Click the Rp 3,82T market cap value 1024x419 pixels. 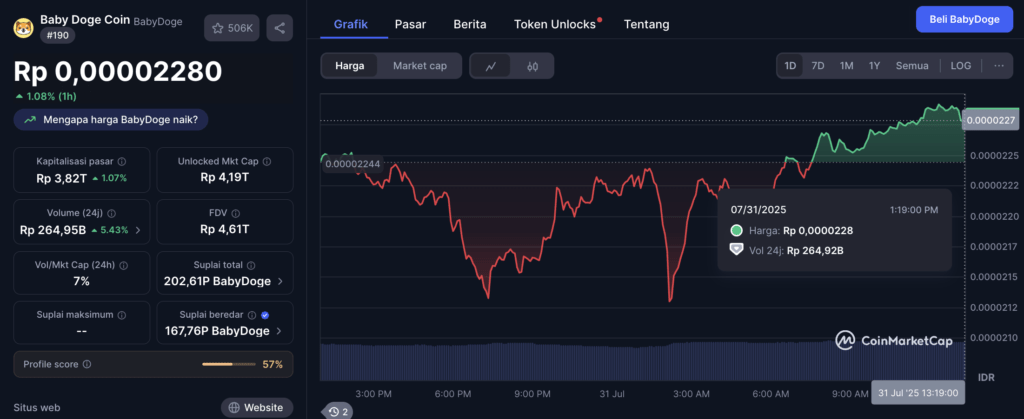pyautogui.click(x=61, y=178)
